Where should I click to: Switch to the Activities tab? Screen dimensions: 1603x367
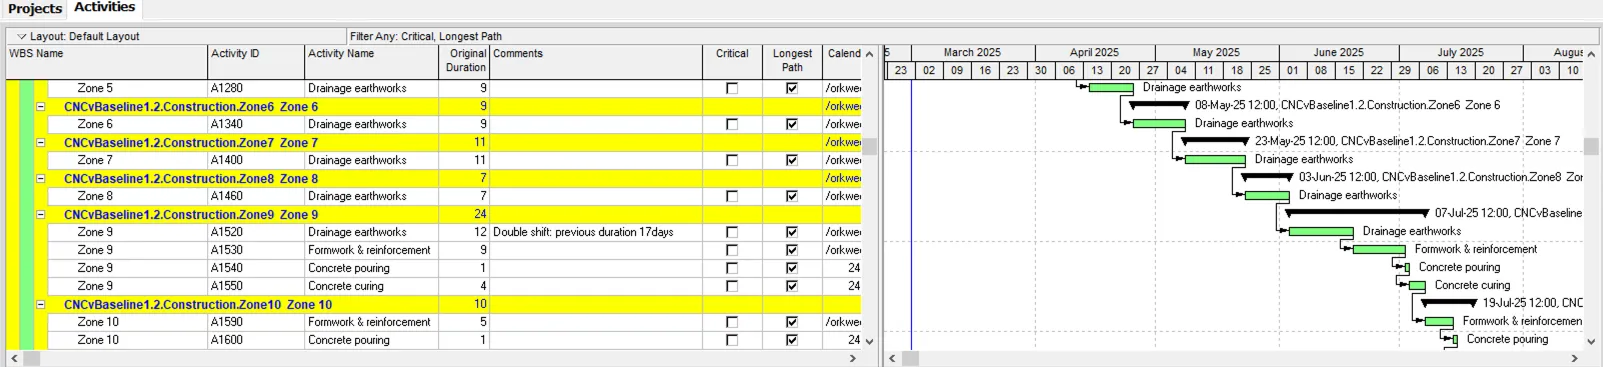[104, 8]
